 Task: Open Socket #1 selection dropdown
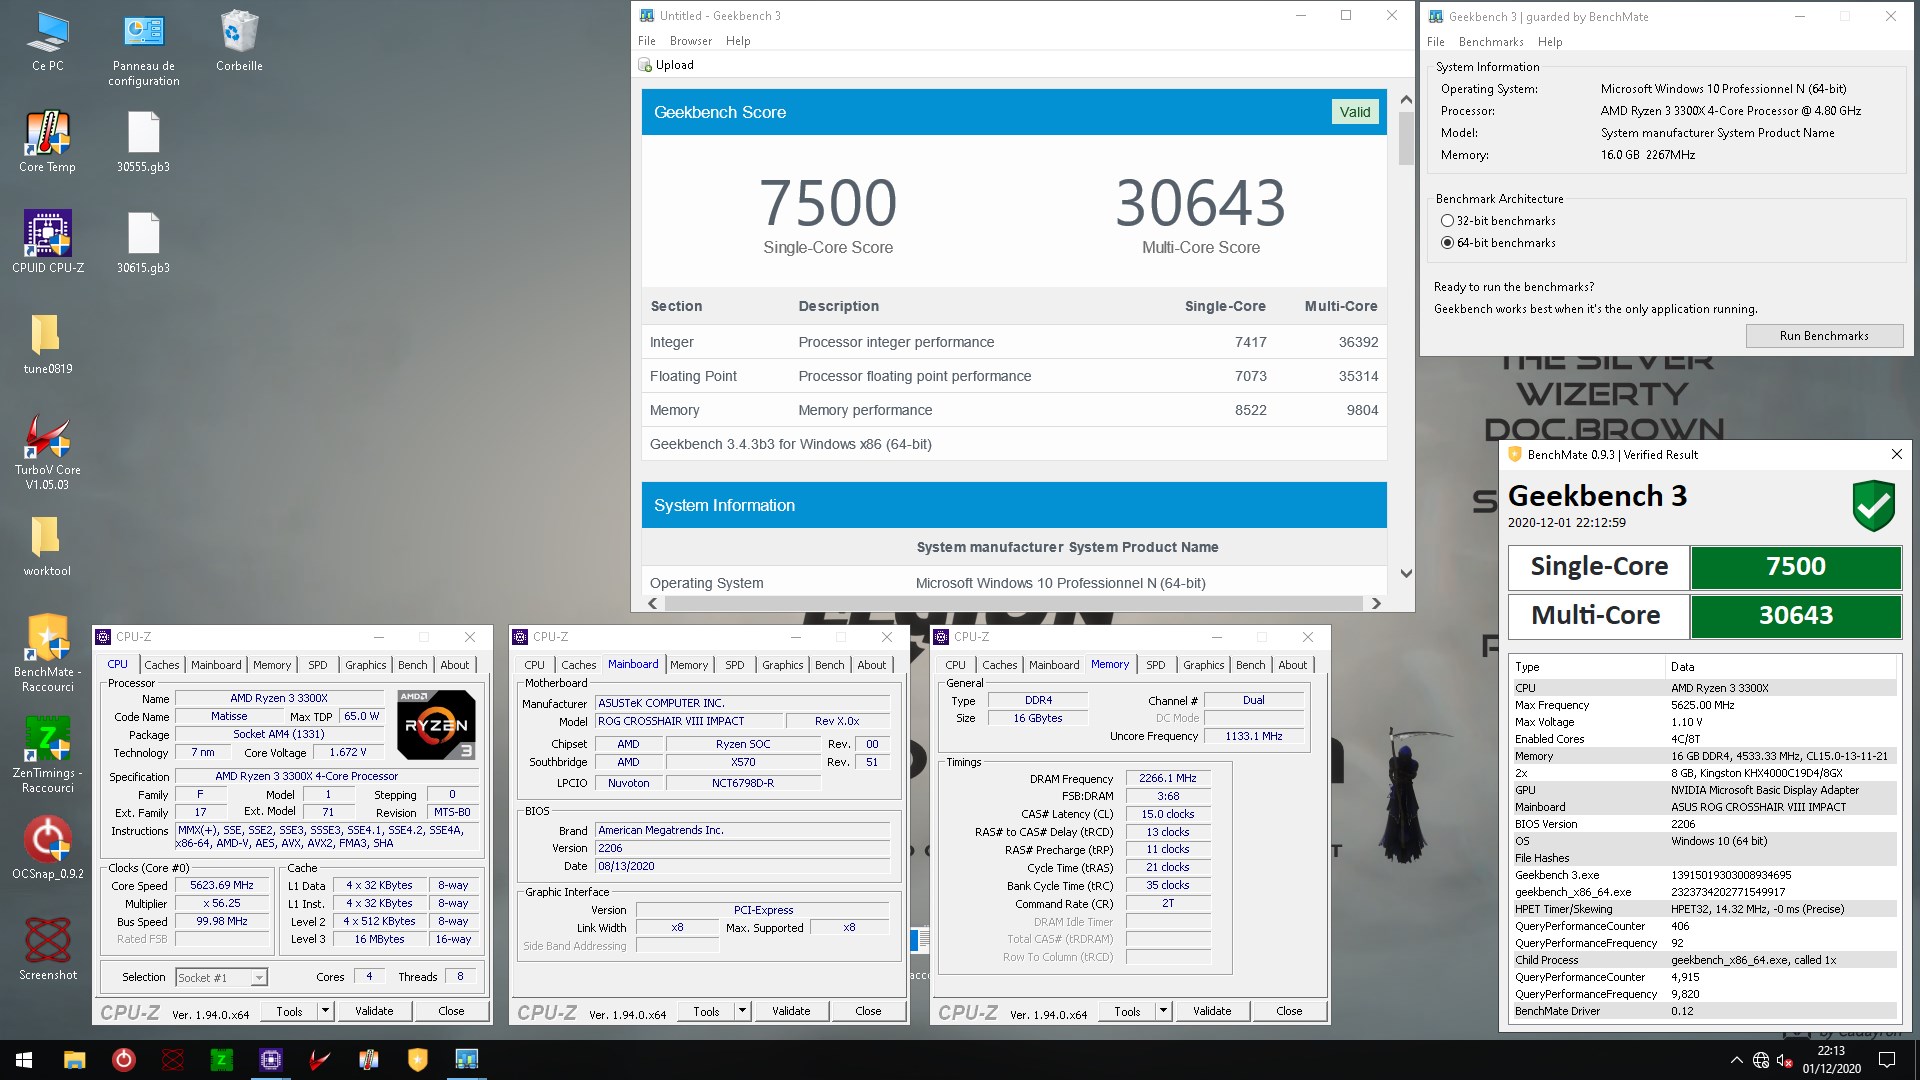(x=221, y=977)
